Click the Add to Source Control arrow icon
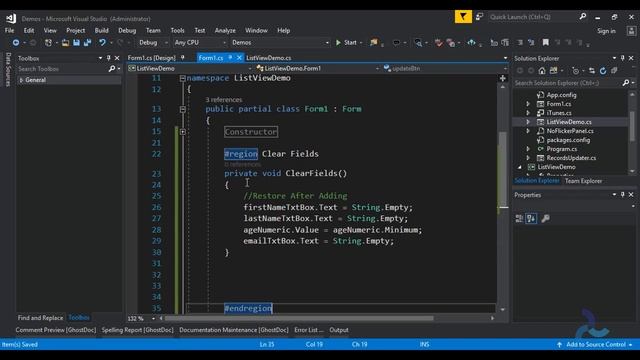Image resolution: width=640 pixels, height=360 pixels. click(559, 344)
